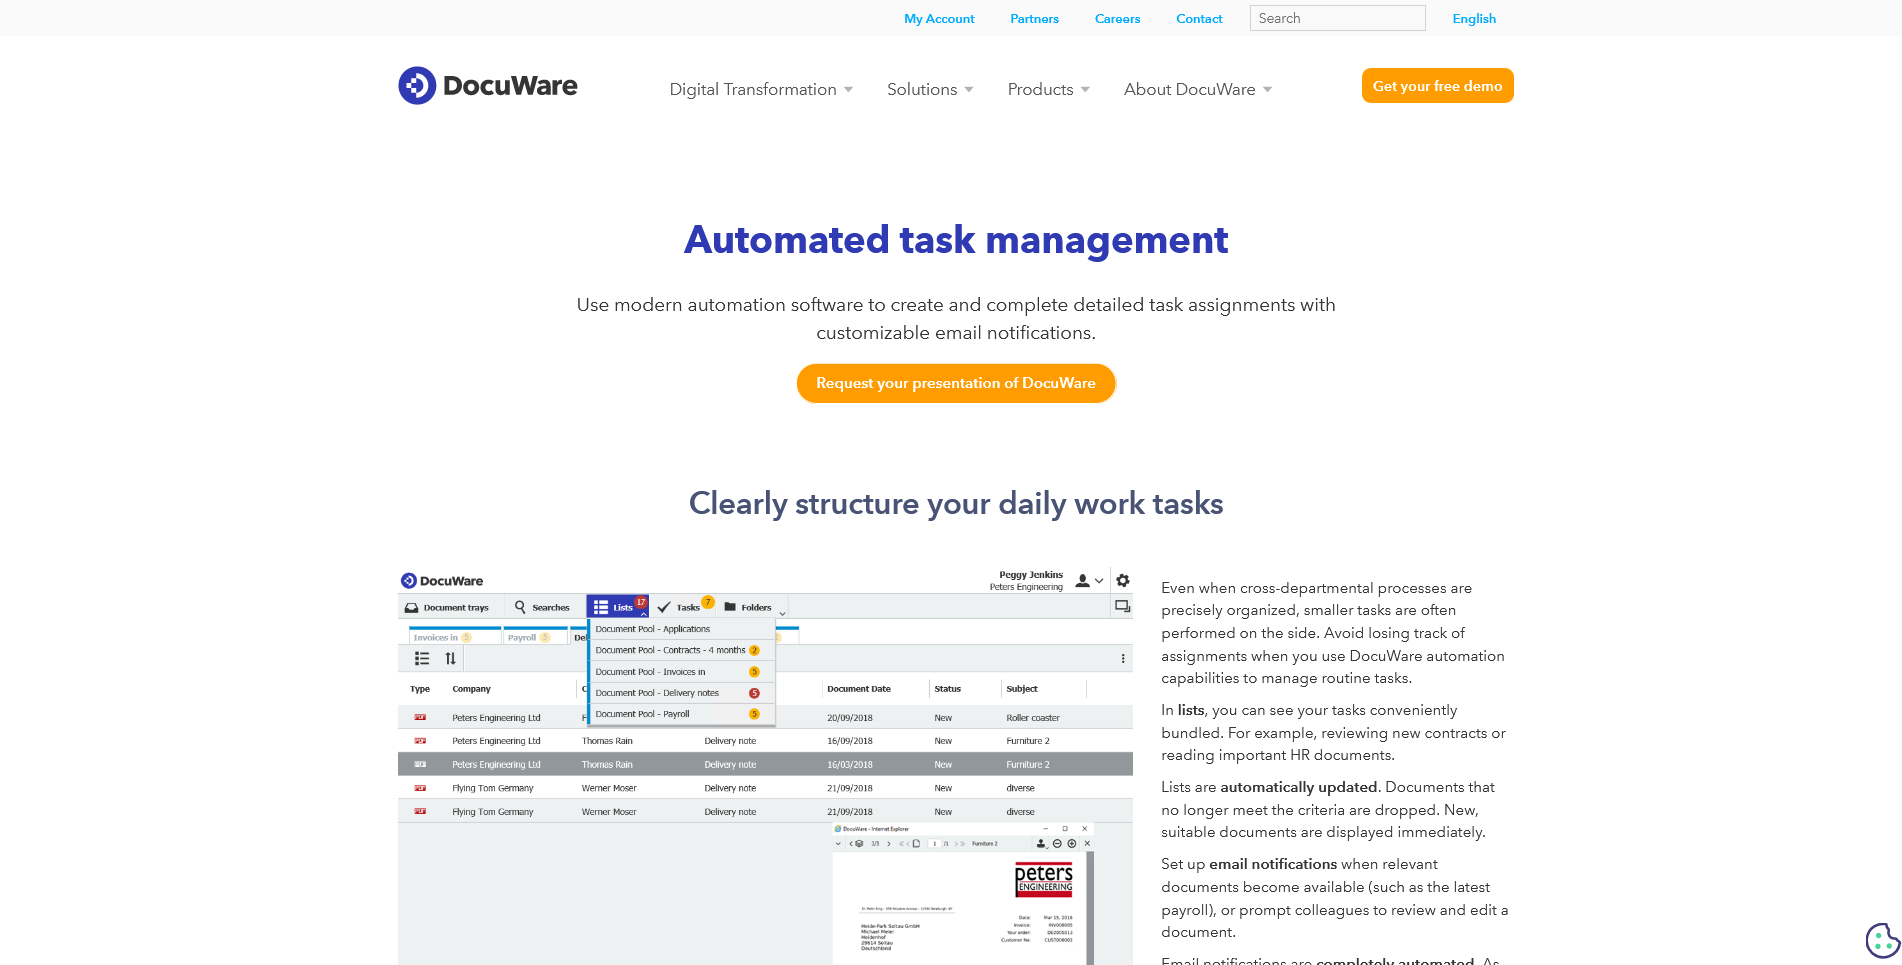This screenshot has height=965, width=1902.
Task: Expand the About DocuWare menu
Action: (1197, 90)
